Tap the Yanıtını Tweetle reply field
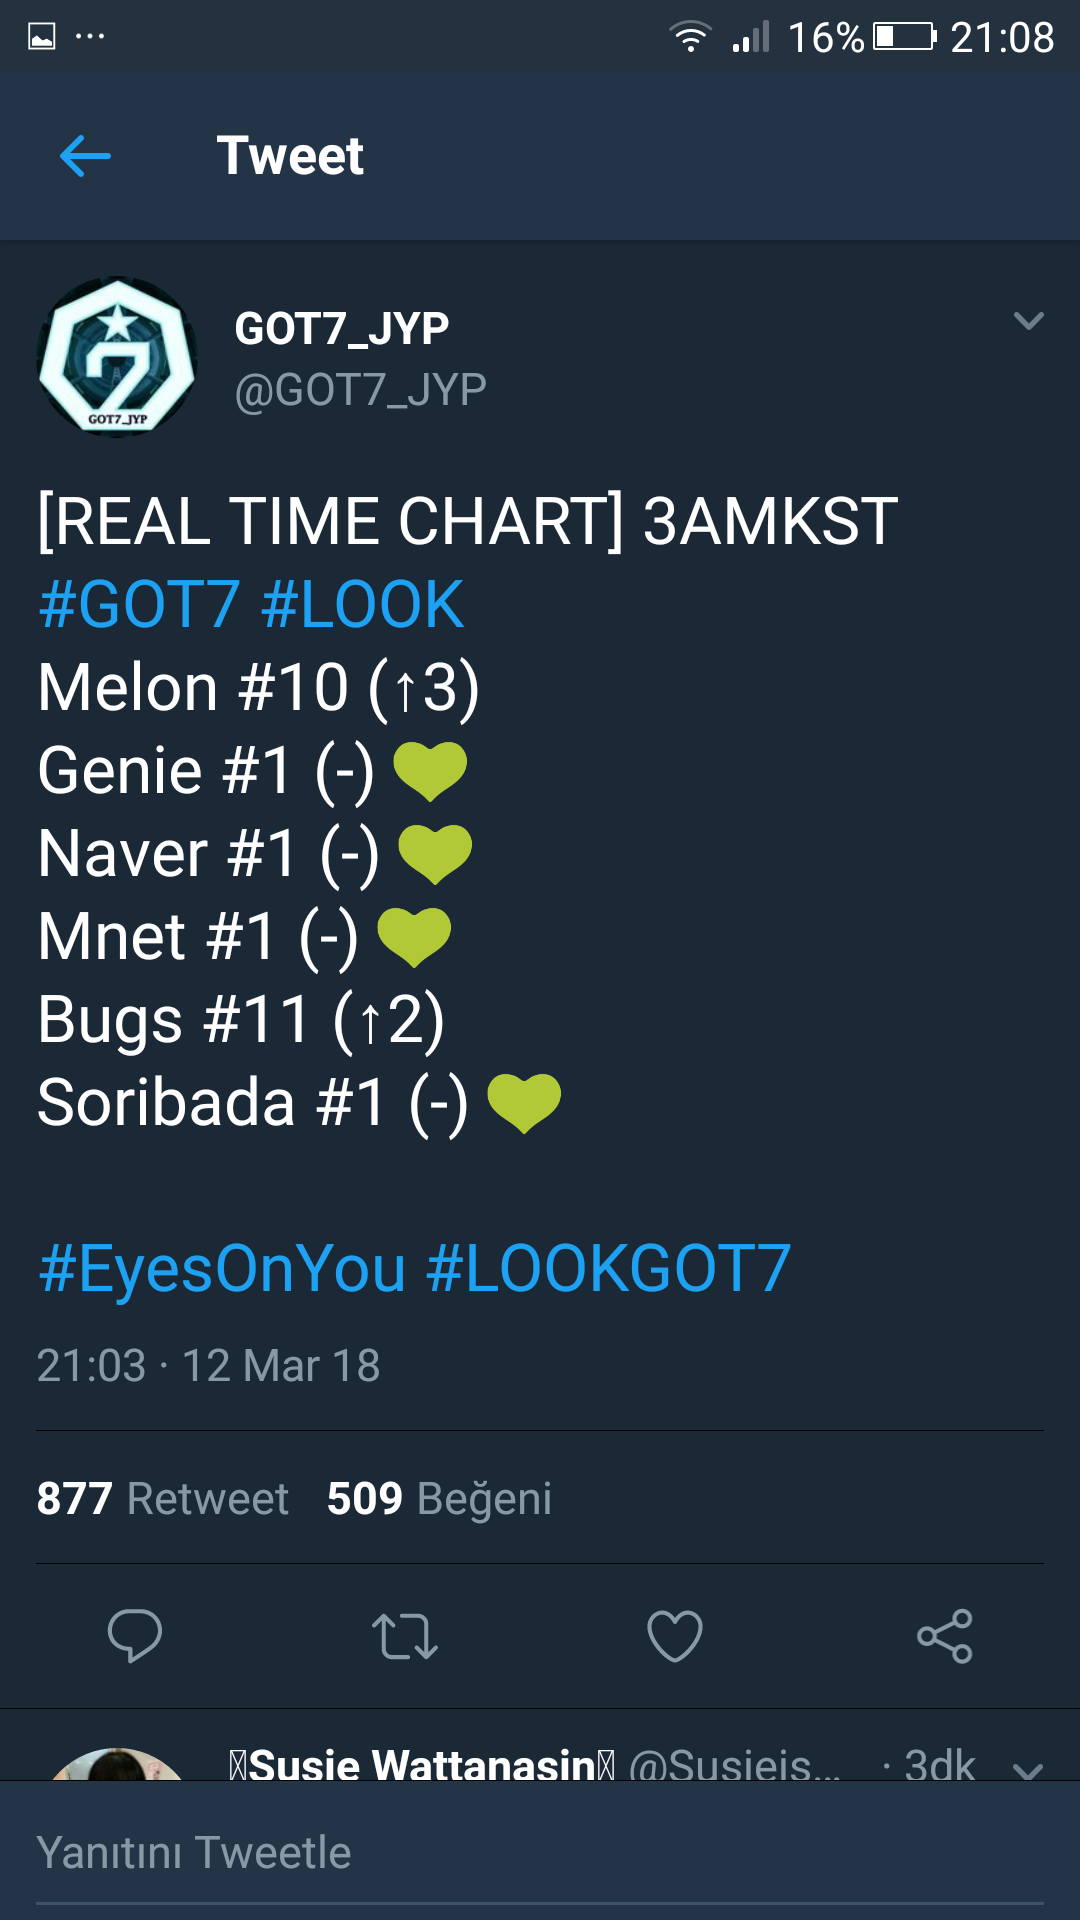This screenshot has height=1920, width=1080. point(540,1852)
